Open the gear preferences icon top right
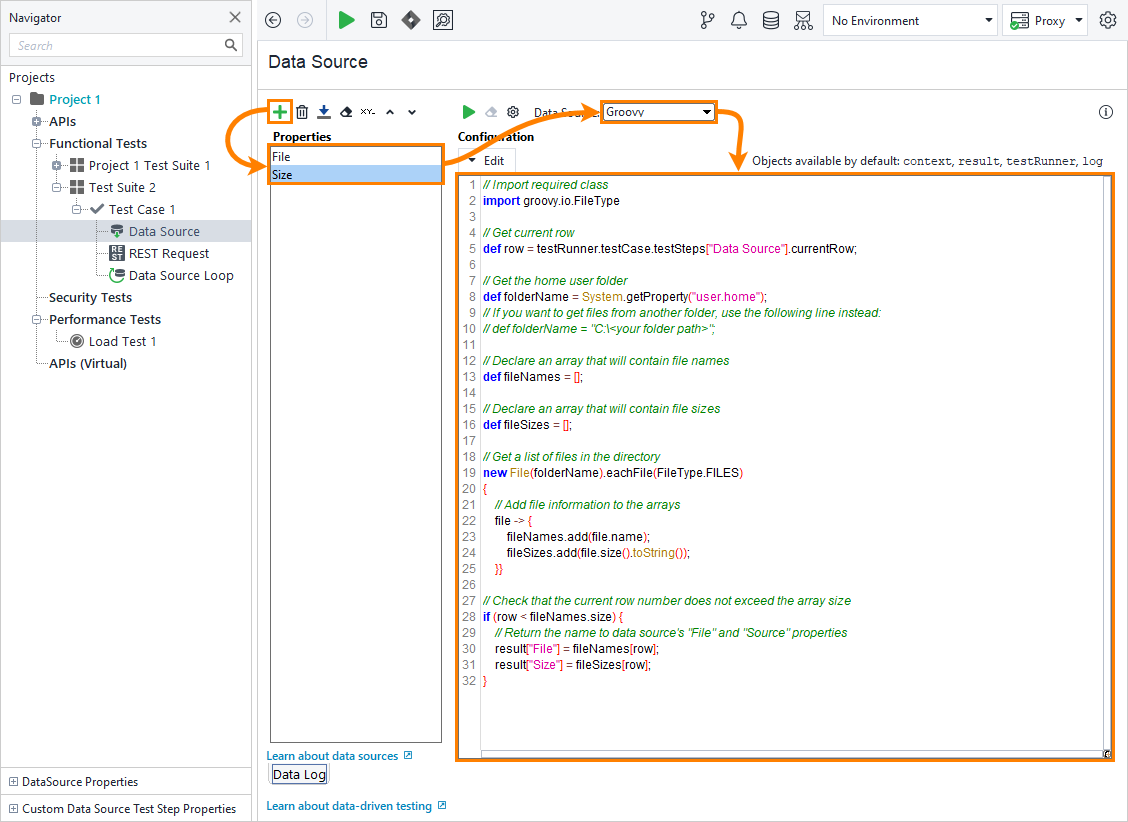The height and width of the screenshot is (822, 1128). (x=1107, y=20)
